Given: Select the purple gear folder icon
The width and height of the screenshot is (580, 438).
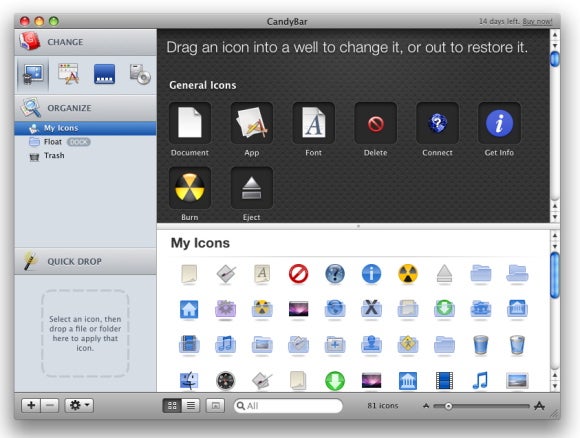Looking at the screenshot, I should click(x=225, y=309).
